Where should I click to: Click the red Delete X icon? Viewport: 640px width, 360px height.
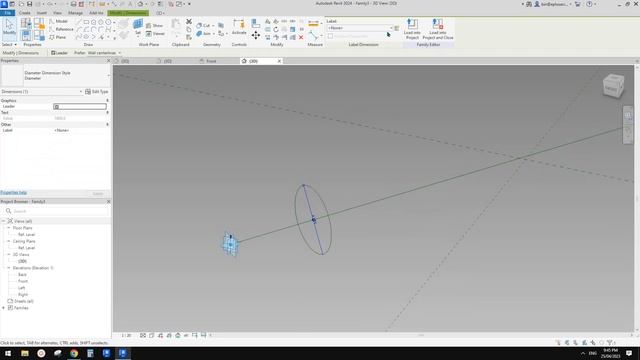point(301,37)
